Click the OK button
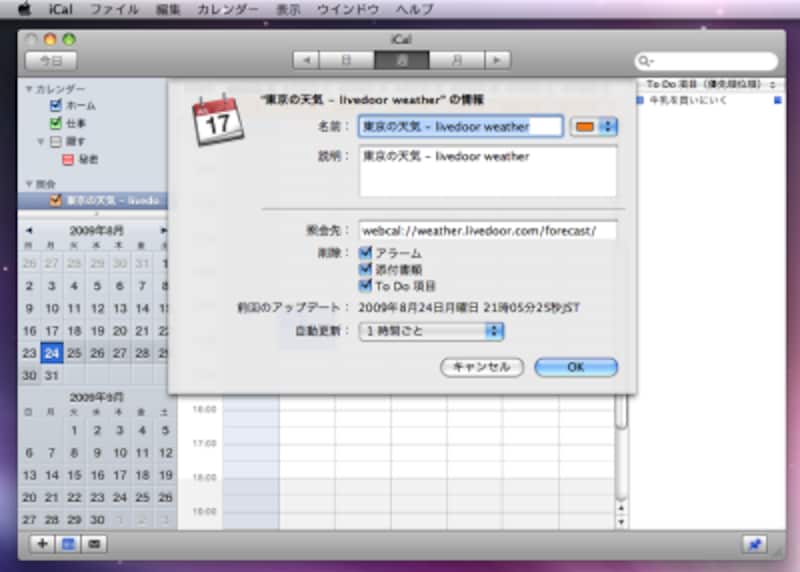 pos(575,367)
